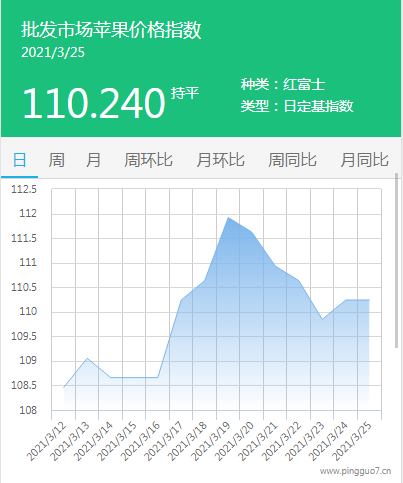The width and height of the screenshot is (403, 483).
Task: Click the 112.5 y-axis label
Action: tap(24, 189)
